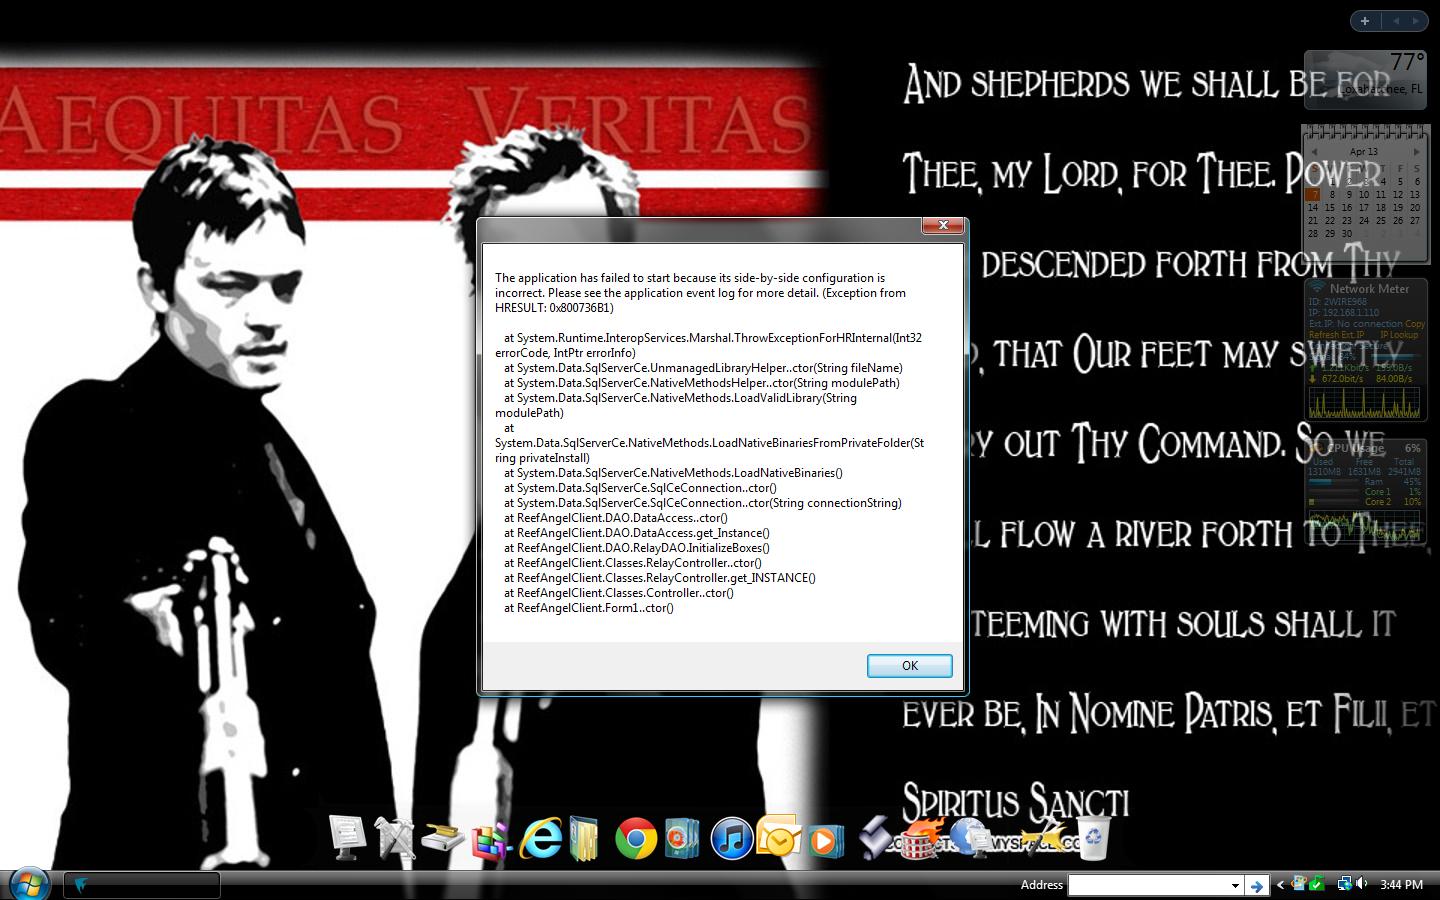Launch Internet Explorer from the dock

tap(540, 838)
